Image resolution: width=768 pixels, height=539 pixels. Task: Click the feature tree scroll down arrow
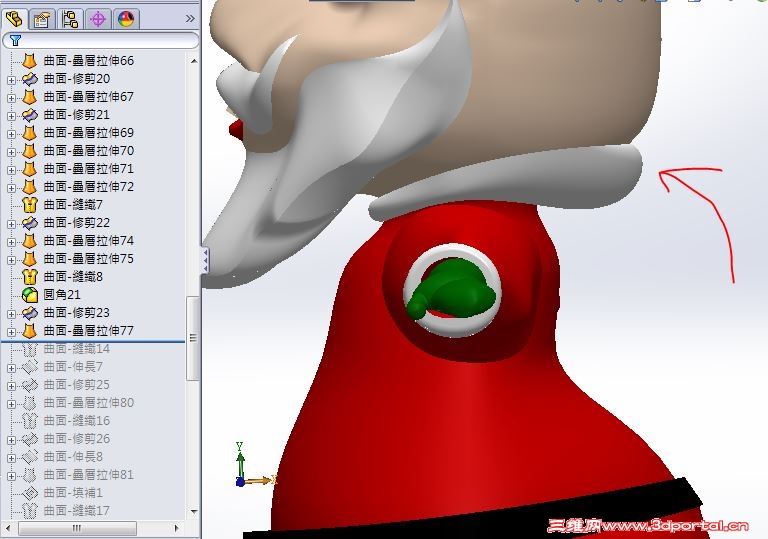click(x=193, y=512)
